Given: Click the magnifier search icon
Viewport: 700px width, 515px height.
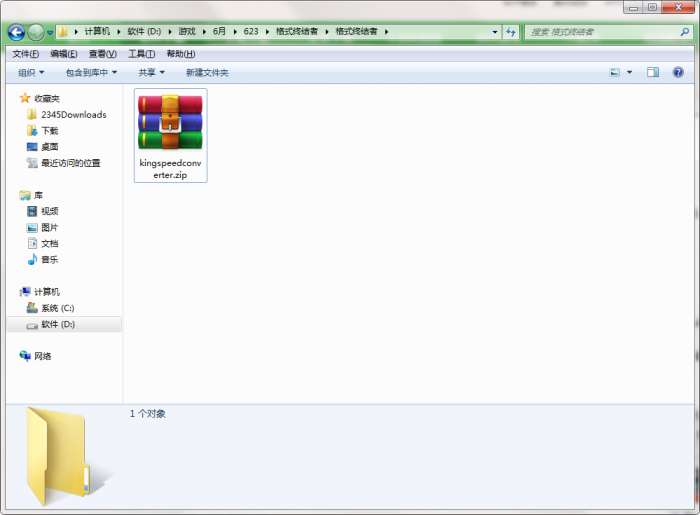Looking at the screenshot, I should 685,32.
